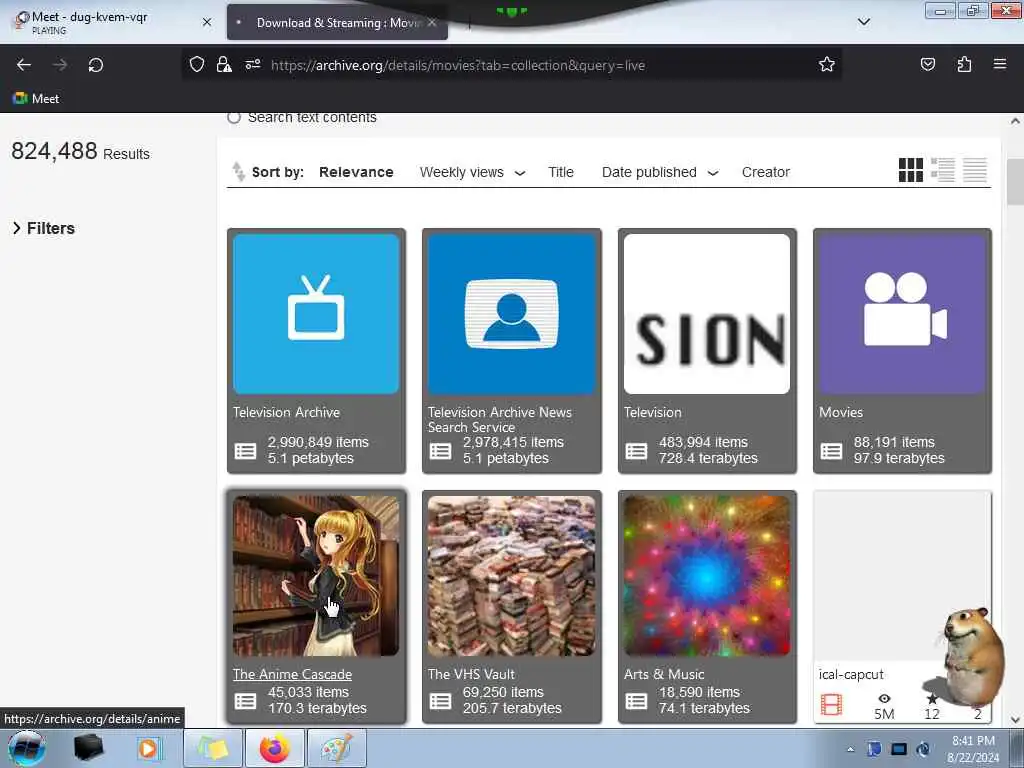This screenshot has width=1024, height=768.
Task: Click the 824,488 Results count
Action: (80, 152)
